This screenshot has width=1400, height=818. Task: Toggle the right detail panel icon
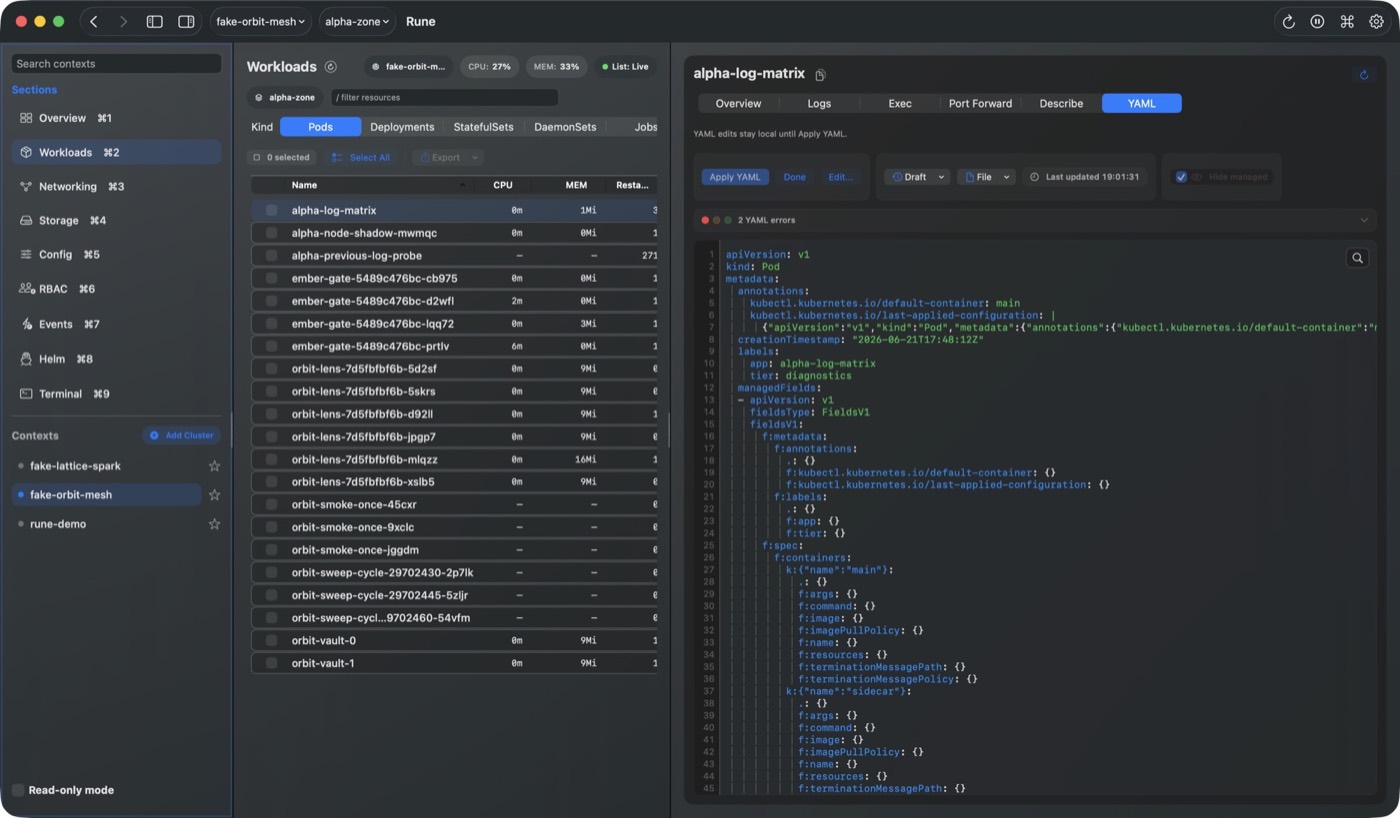click(x=186, y=21)
